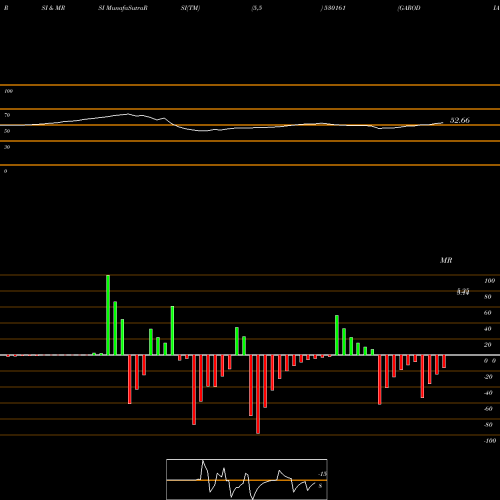The height and width of the screenshot is (500, 500).
Task: Click the 'SI(TM)' header text
Action: [x=190, y=8]
